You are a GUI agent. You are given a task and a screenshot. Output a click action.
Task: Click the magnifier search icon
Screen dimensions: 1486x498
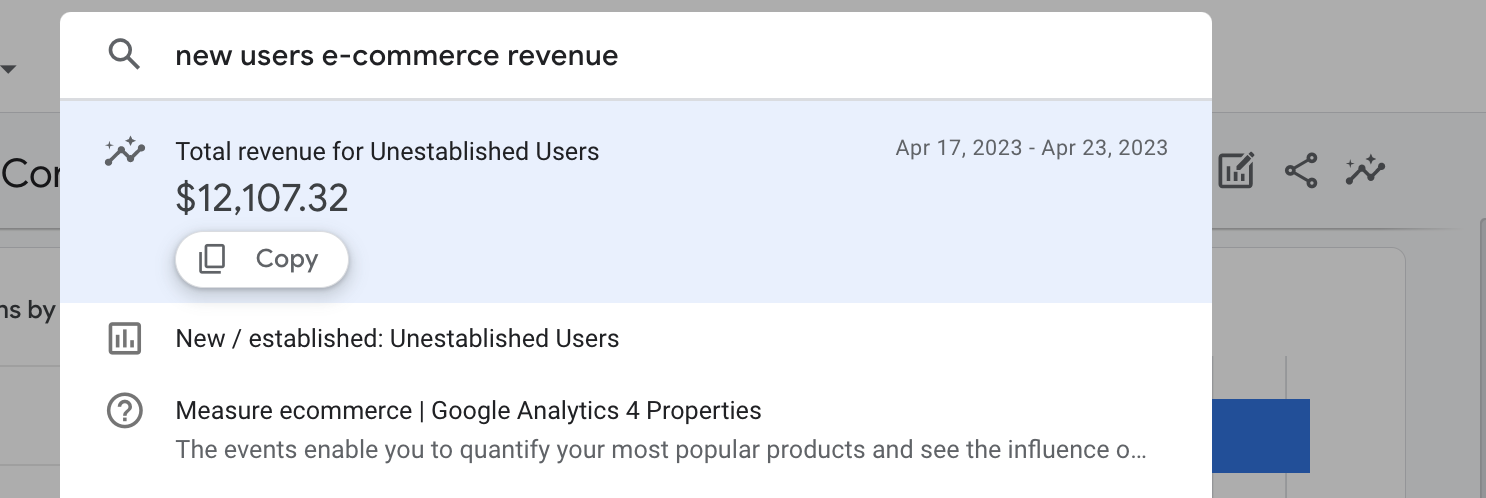[x=124, y=55]
